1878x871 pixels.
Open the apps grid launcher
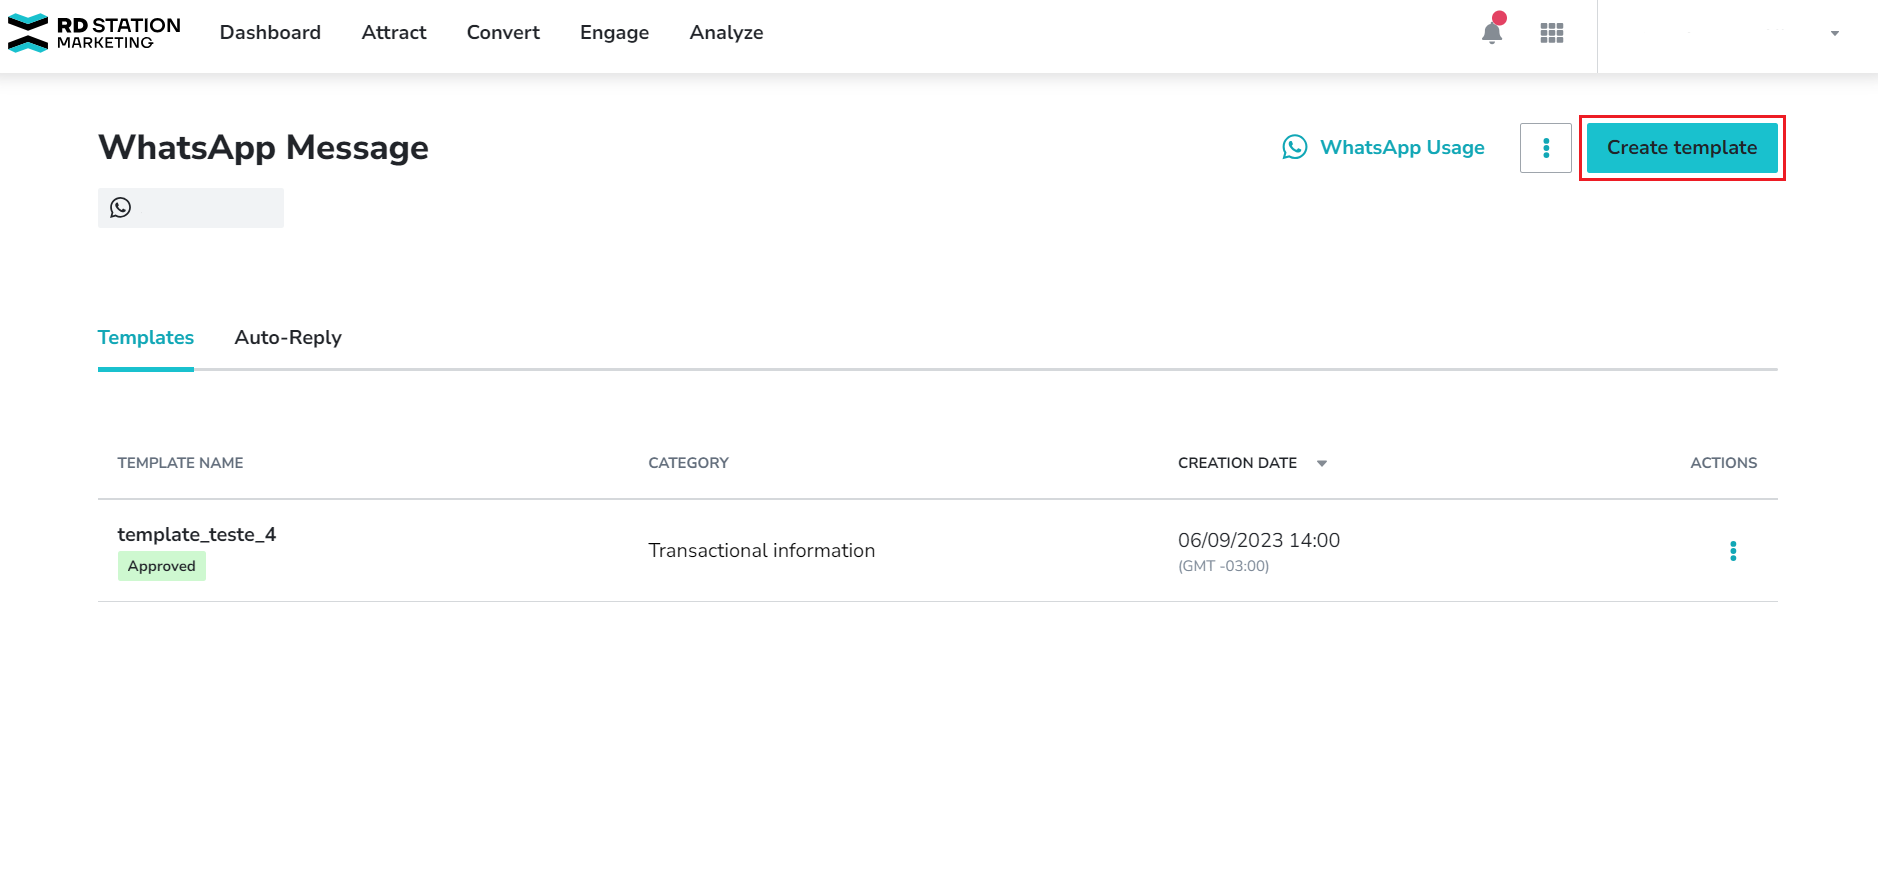pos(1551,33)
